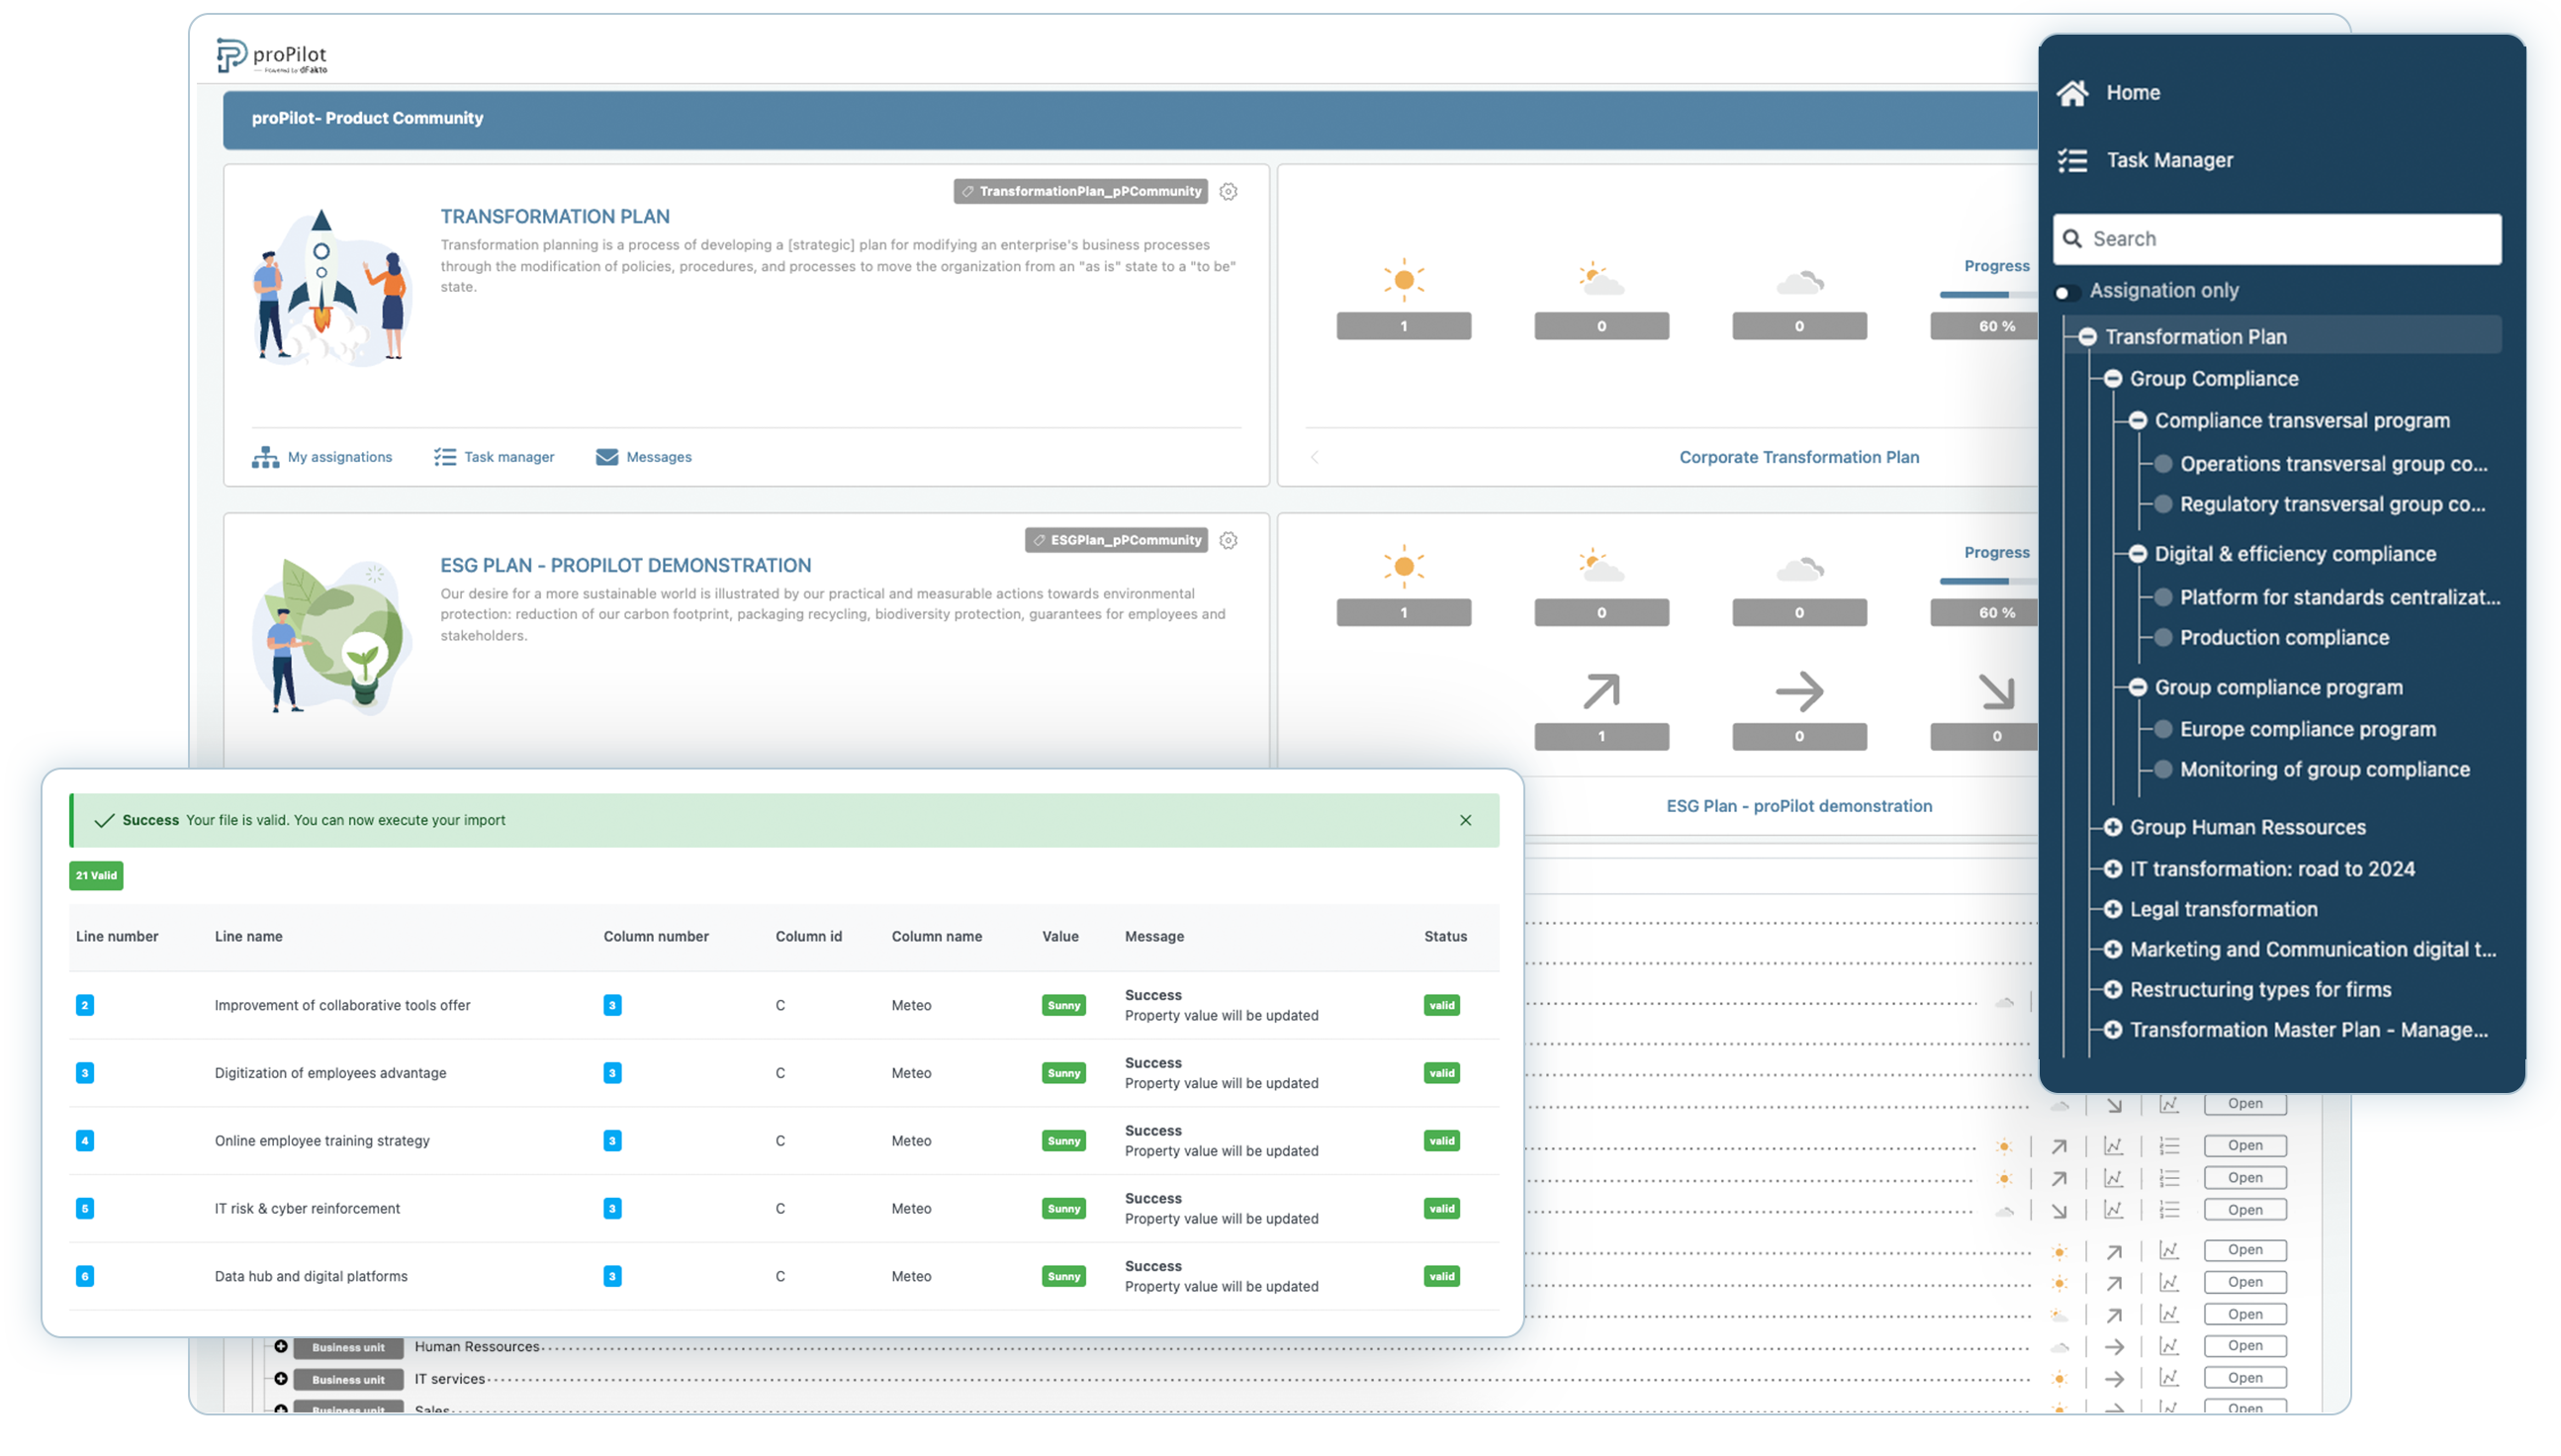Click Open button in Human Ressources row
This screenshot has width=2561, height=1456.
(2244, 1346)
